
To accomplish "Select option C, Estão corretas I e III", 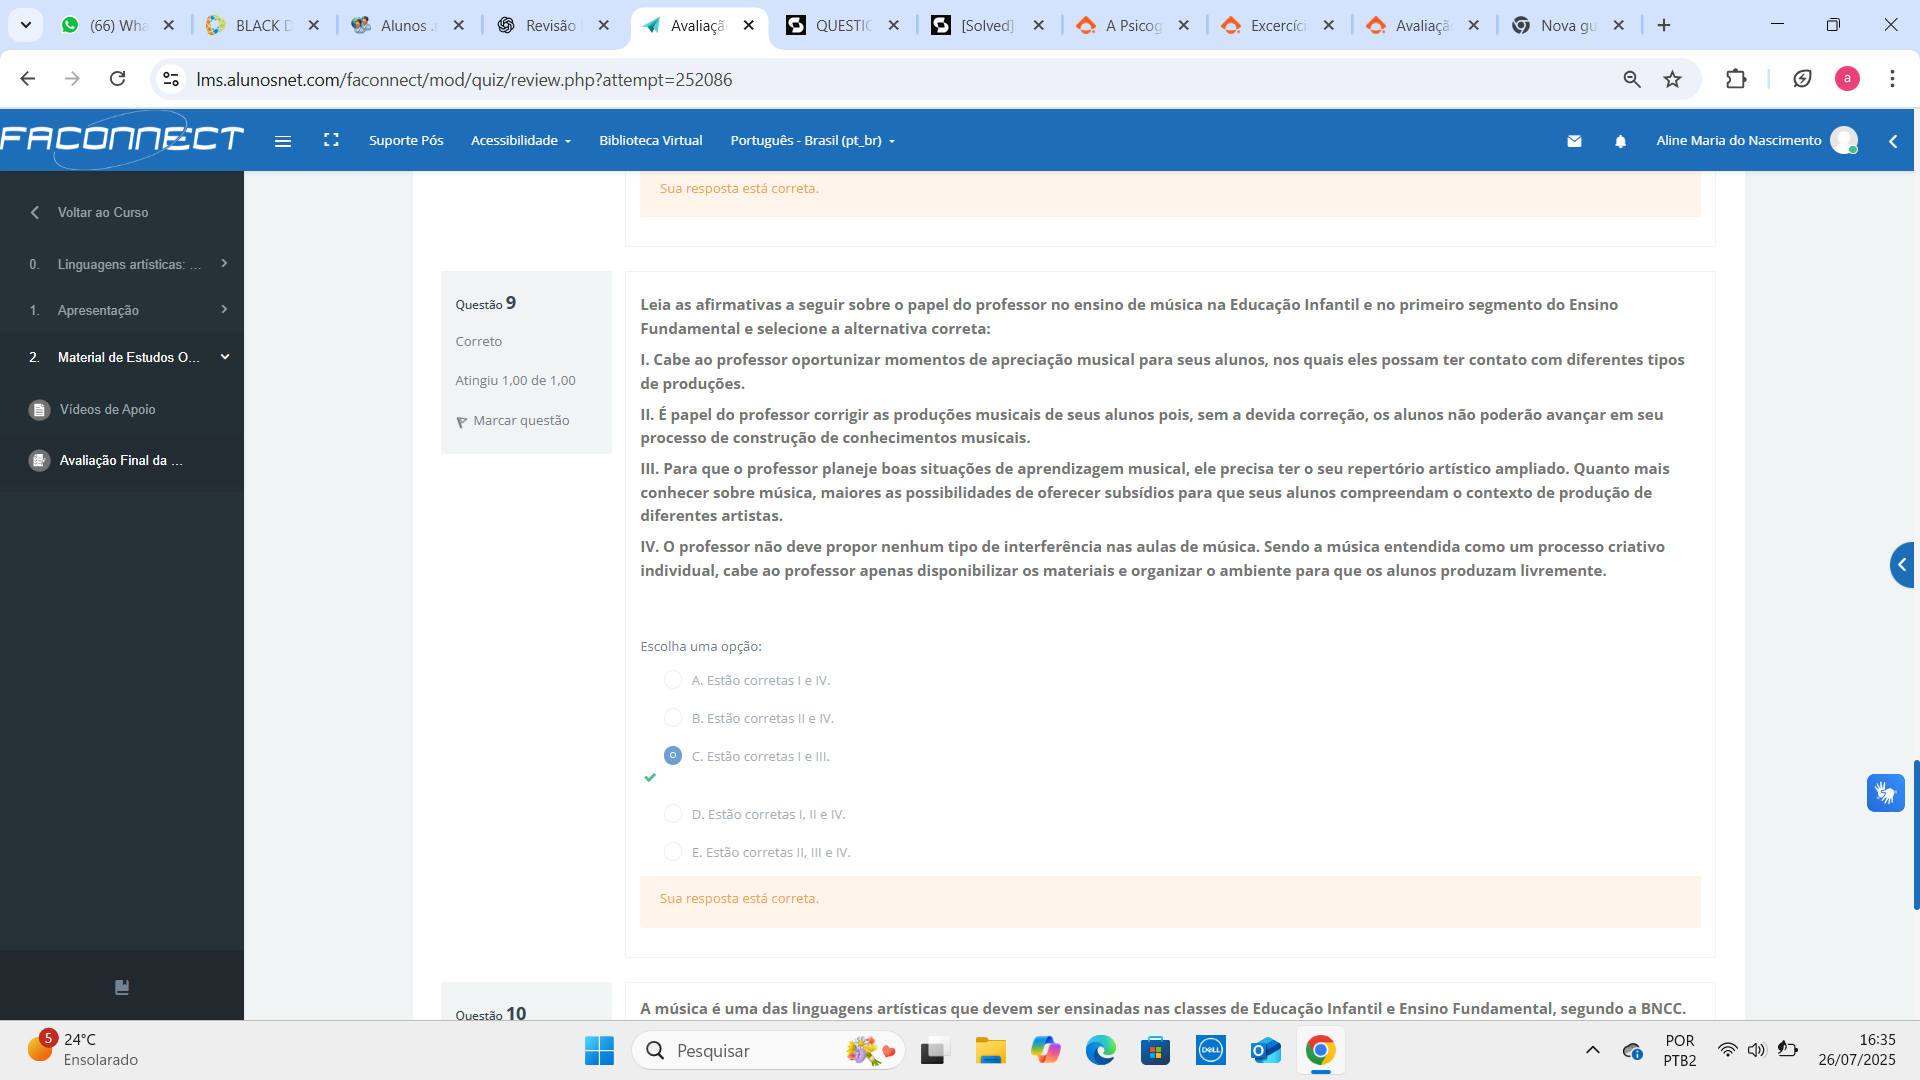I will (673, 756).
